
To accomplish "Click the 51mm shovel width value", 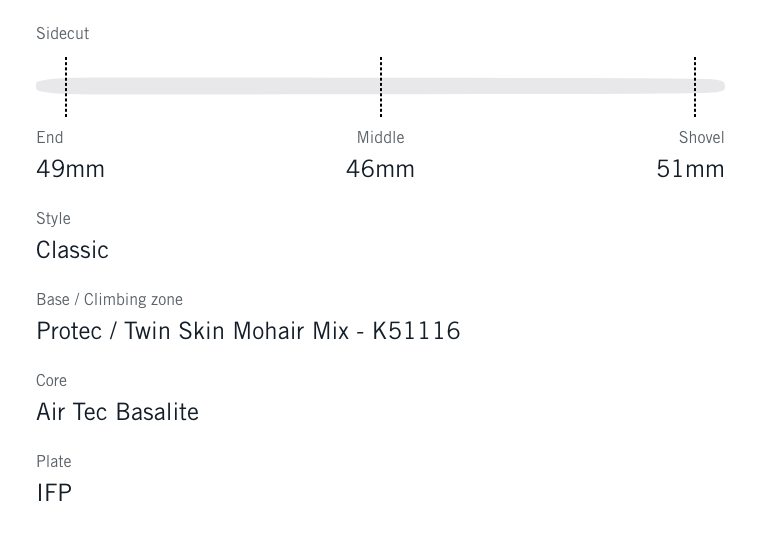I will coord(690,169).
